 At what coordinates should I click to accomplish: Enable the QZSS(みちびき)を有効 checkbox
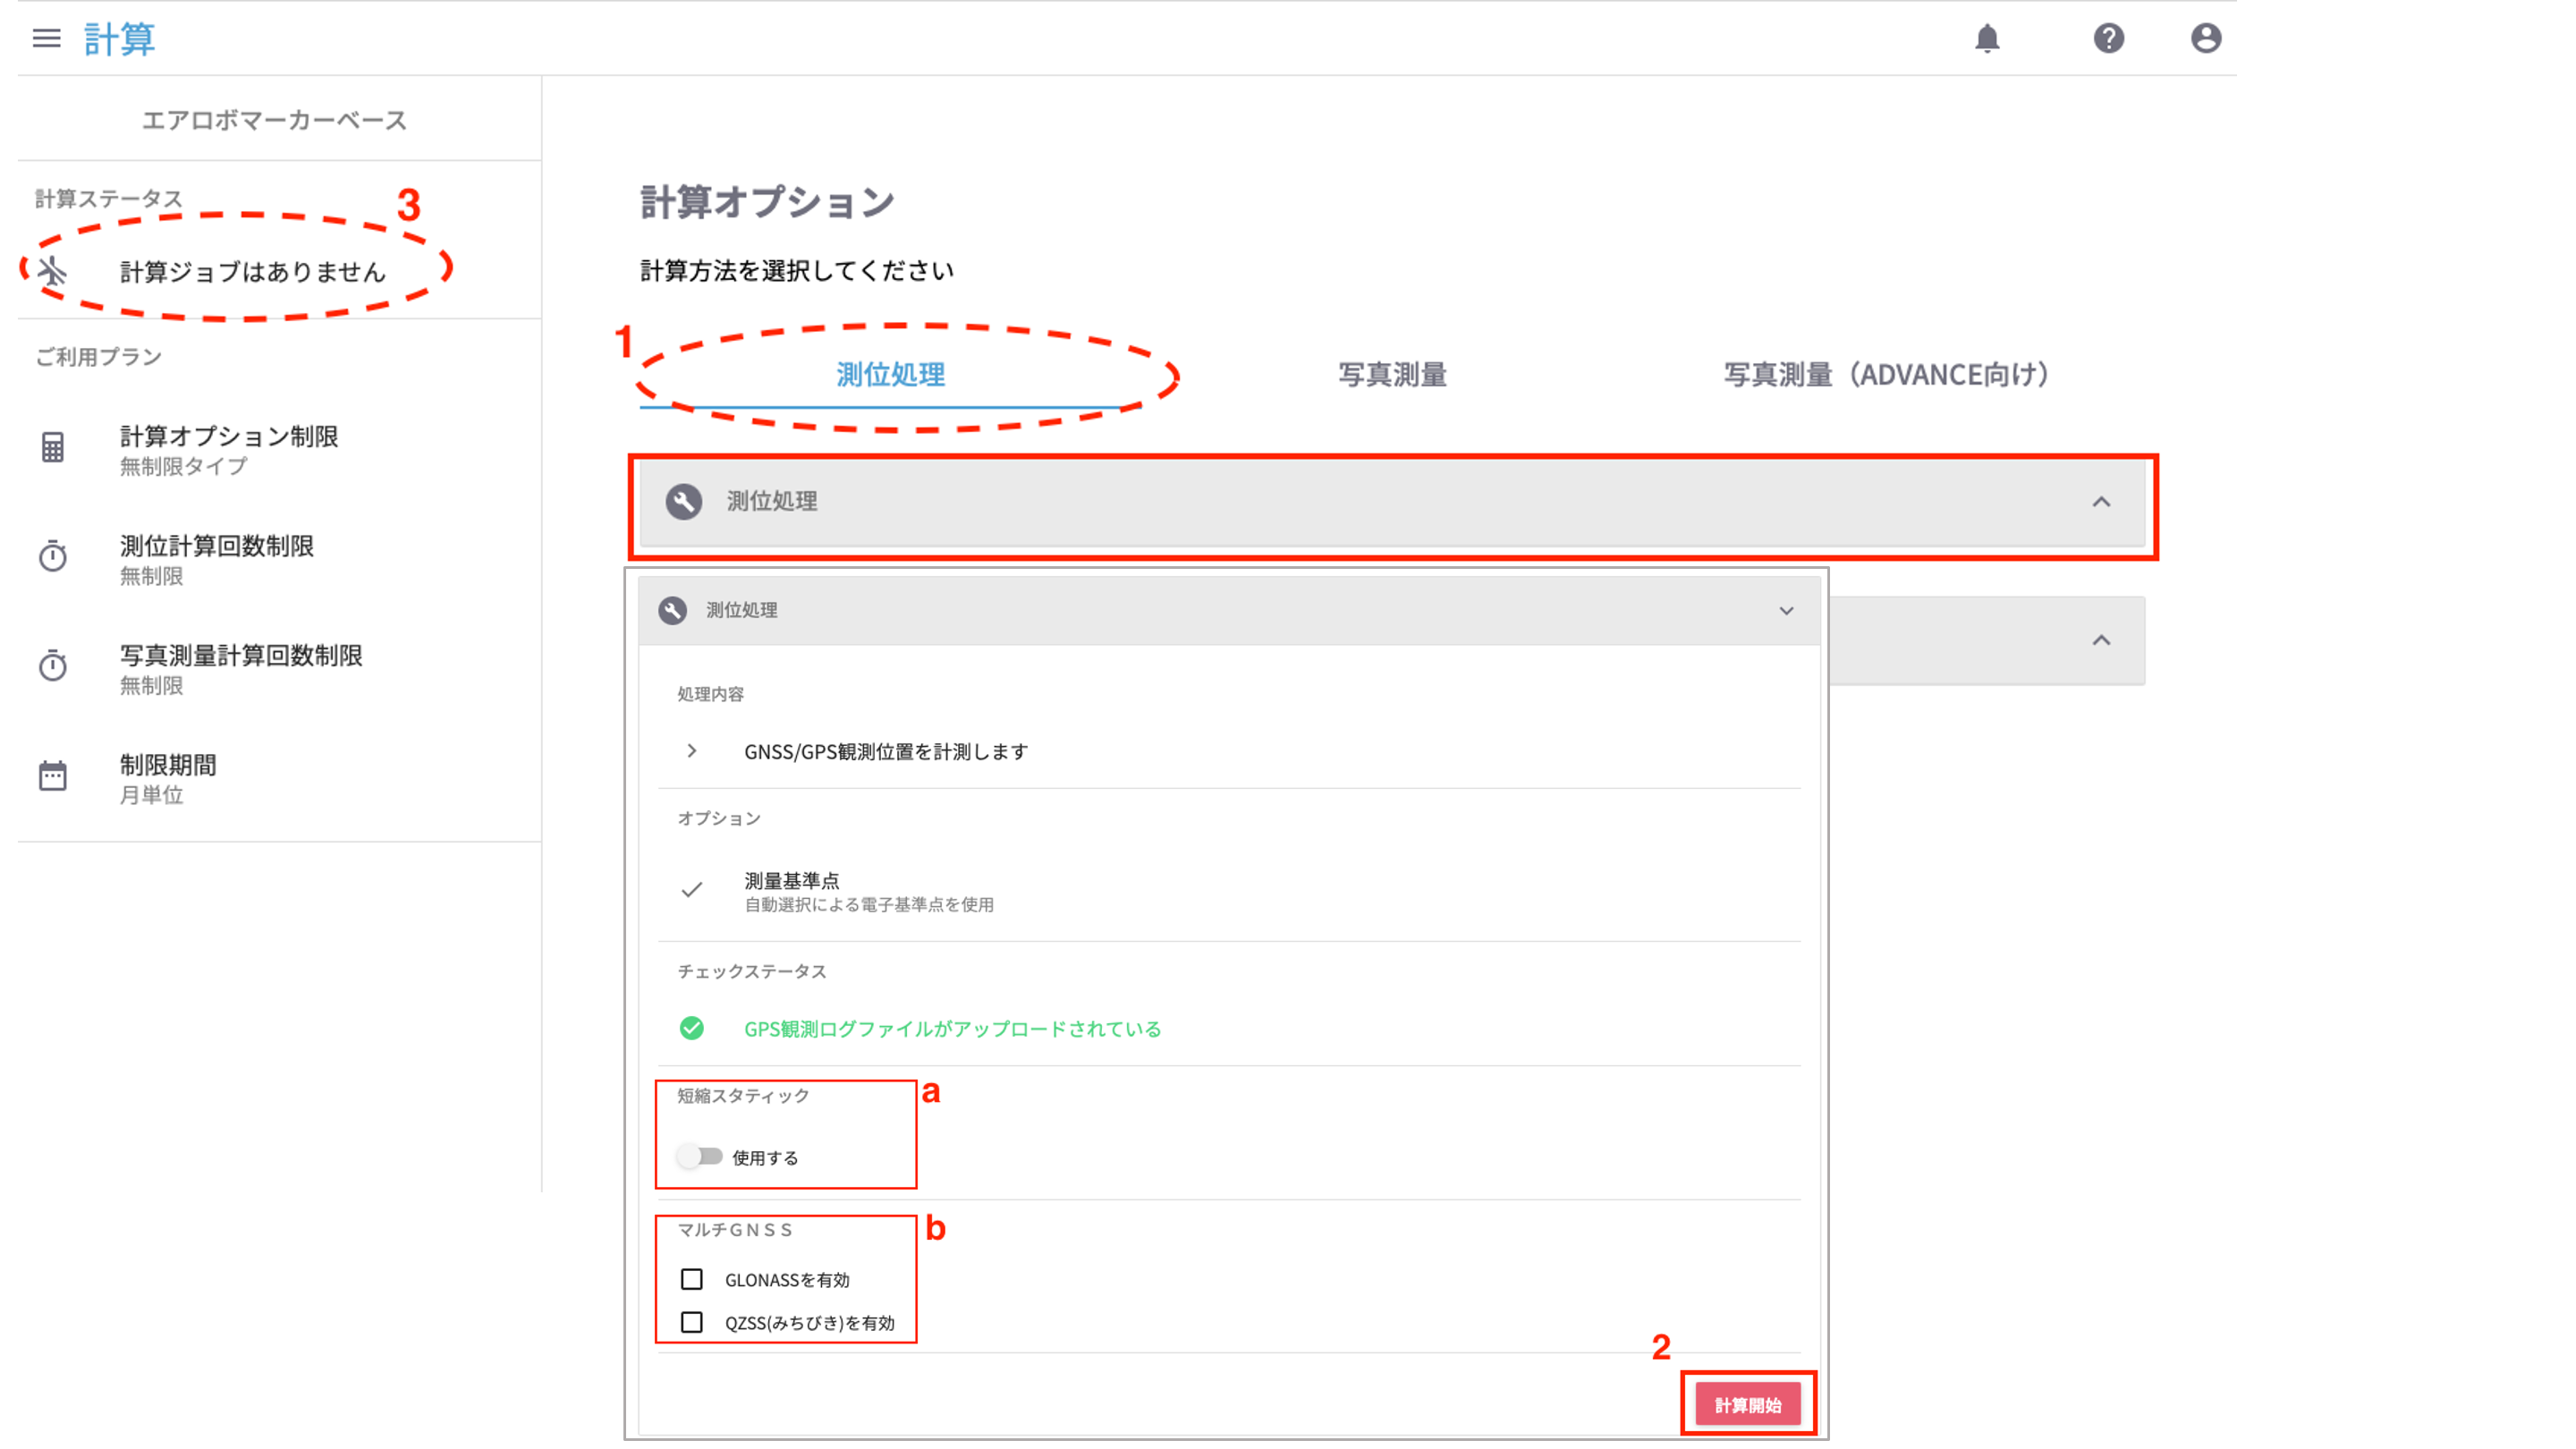point(691,1322)
